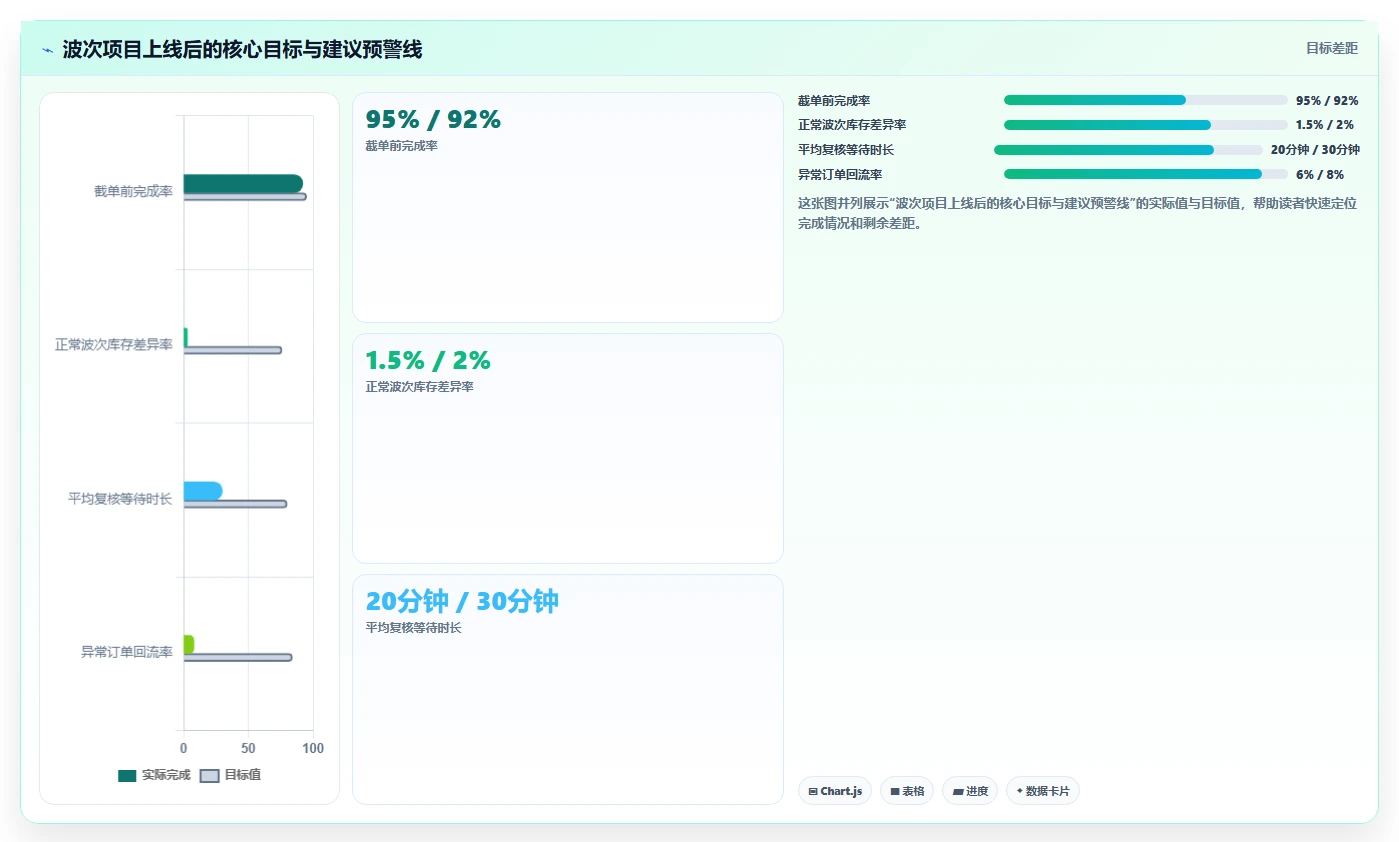
Task: Click the blue 平均复核等待时长 actual bar
Action: 203,491
